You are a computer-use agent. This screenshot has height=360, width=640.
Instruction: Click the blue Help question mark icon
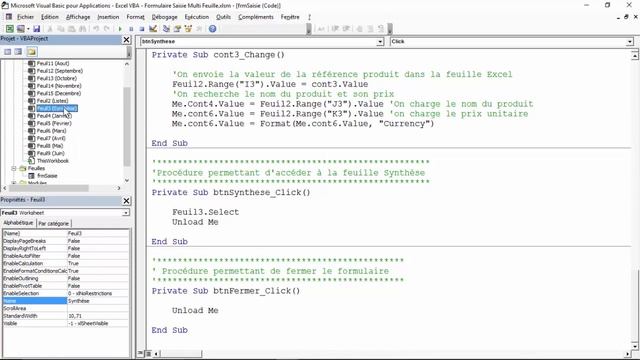(212, 29)
